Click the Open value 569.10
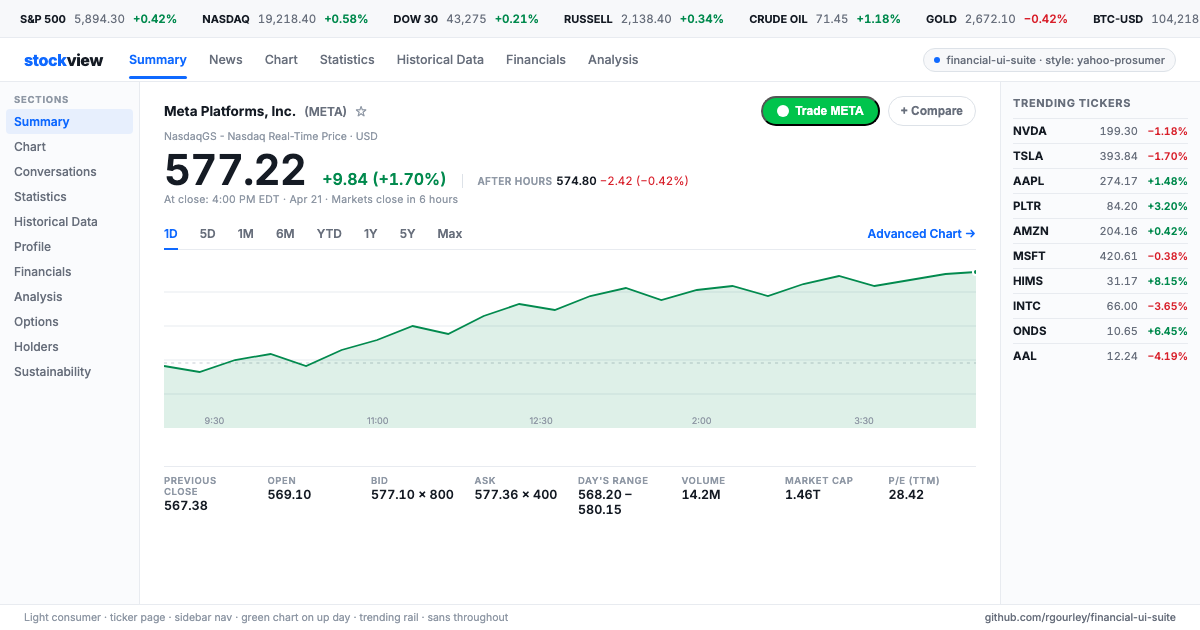The width and height of the screenshot is (1200, 630). pyautogui.click(x=289, y=495)
